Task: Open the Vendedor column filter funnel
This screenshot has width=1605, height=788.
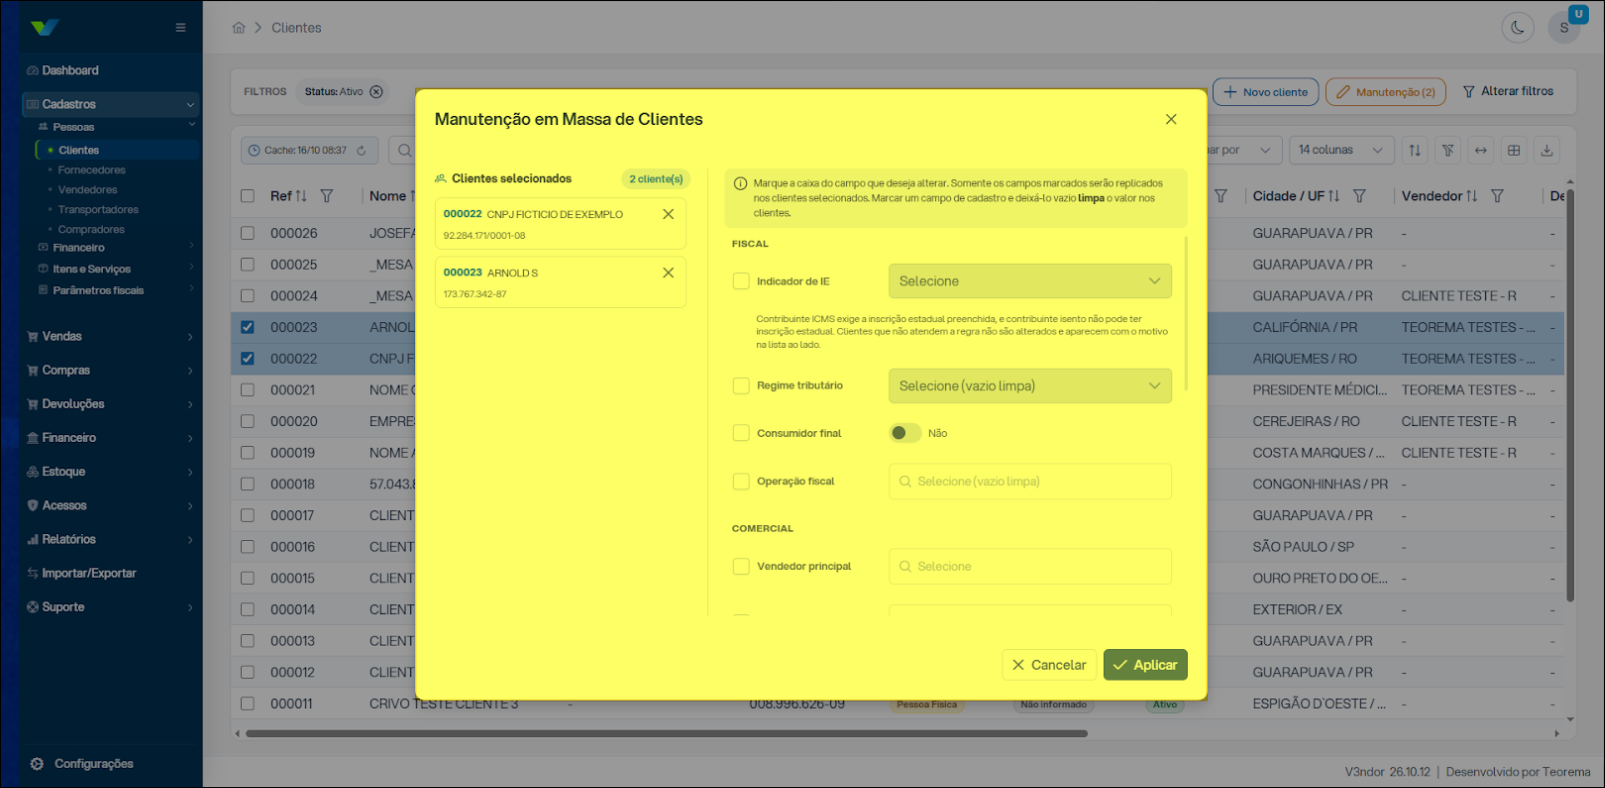Action: coord(1497,196)
